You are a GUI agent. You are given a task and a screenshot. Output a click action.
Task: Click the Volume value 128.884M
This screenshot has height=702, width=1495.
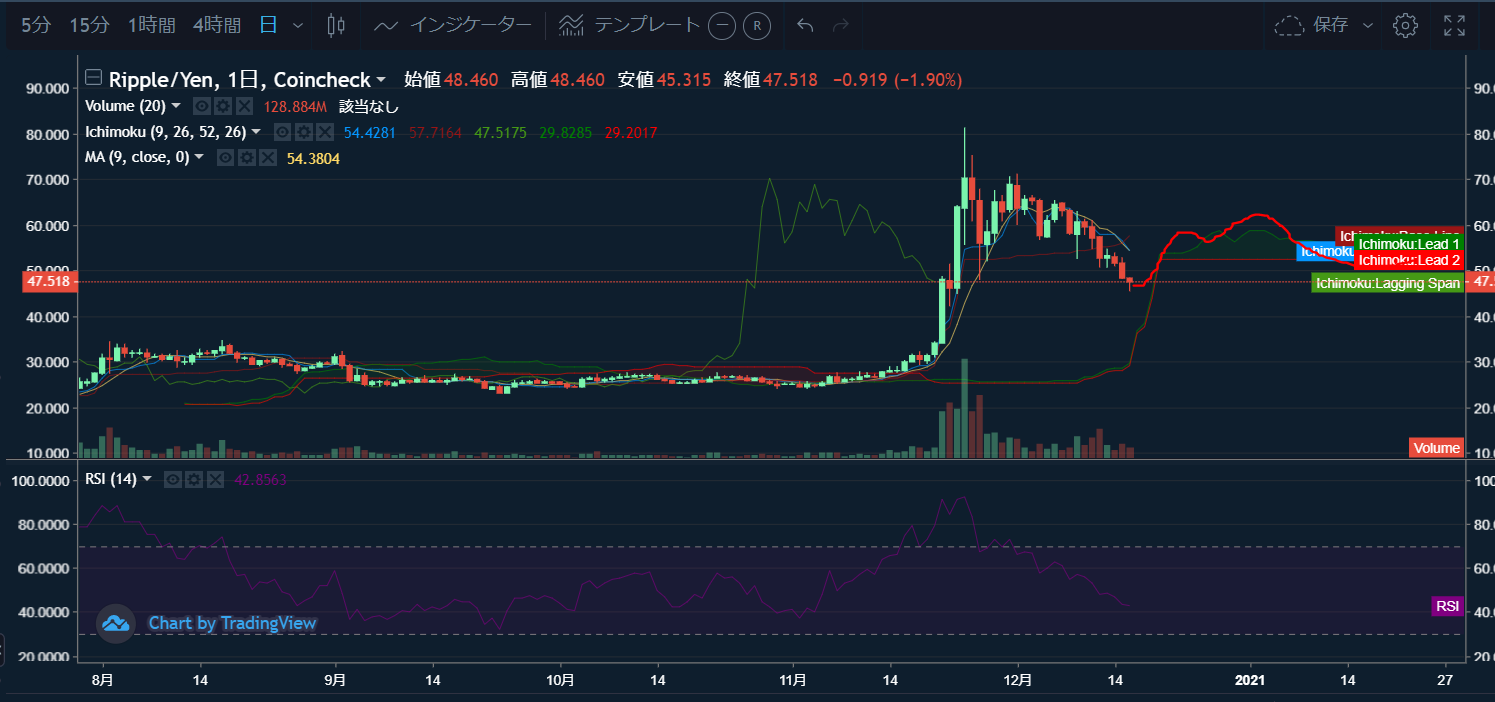point(295,106)
